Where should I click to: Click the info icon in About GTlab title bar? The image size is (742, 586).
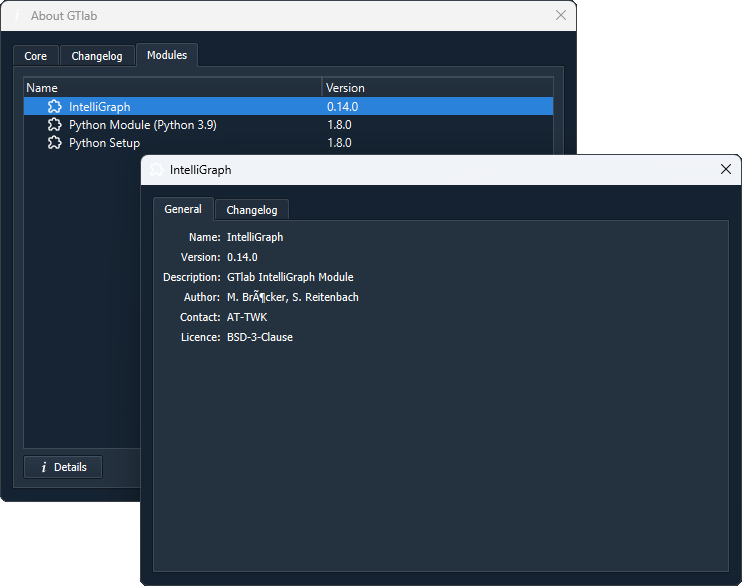click(17, 16)
